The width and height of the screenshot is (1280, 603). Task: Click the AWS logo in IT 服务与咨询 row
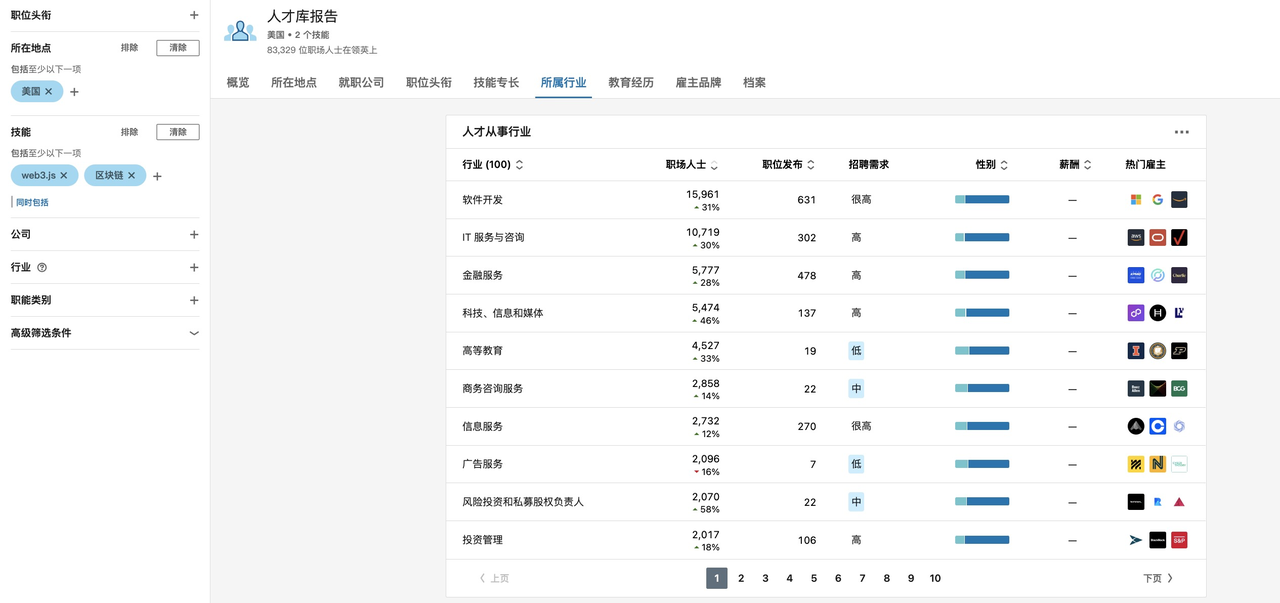(1135, 238)
